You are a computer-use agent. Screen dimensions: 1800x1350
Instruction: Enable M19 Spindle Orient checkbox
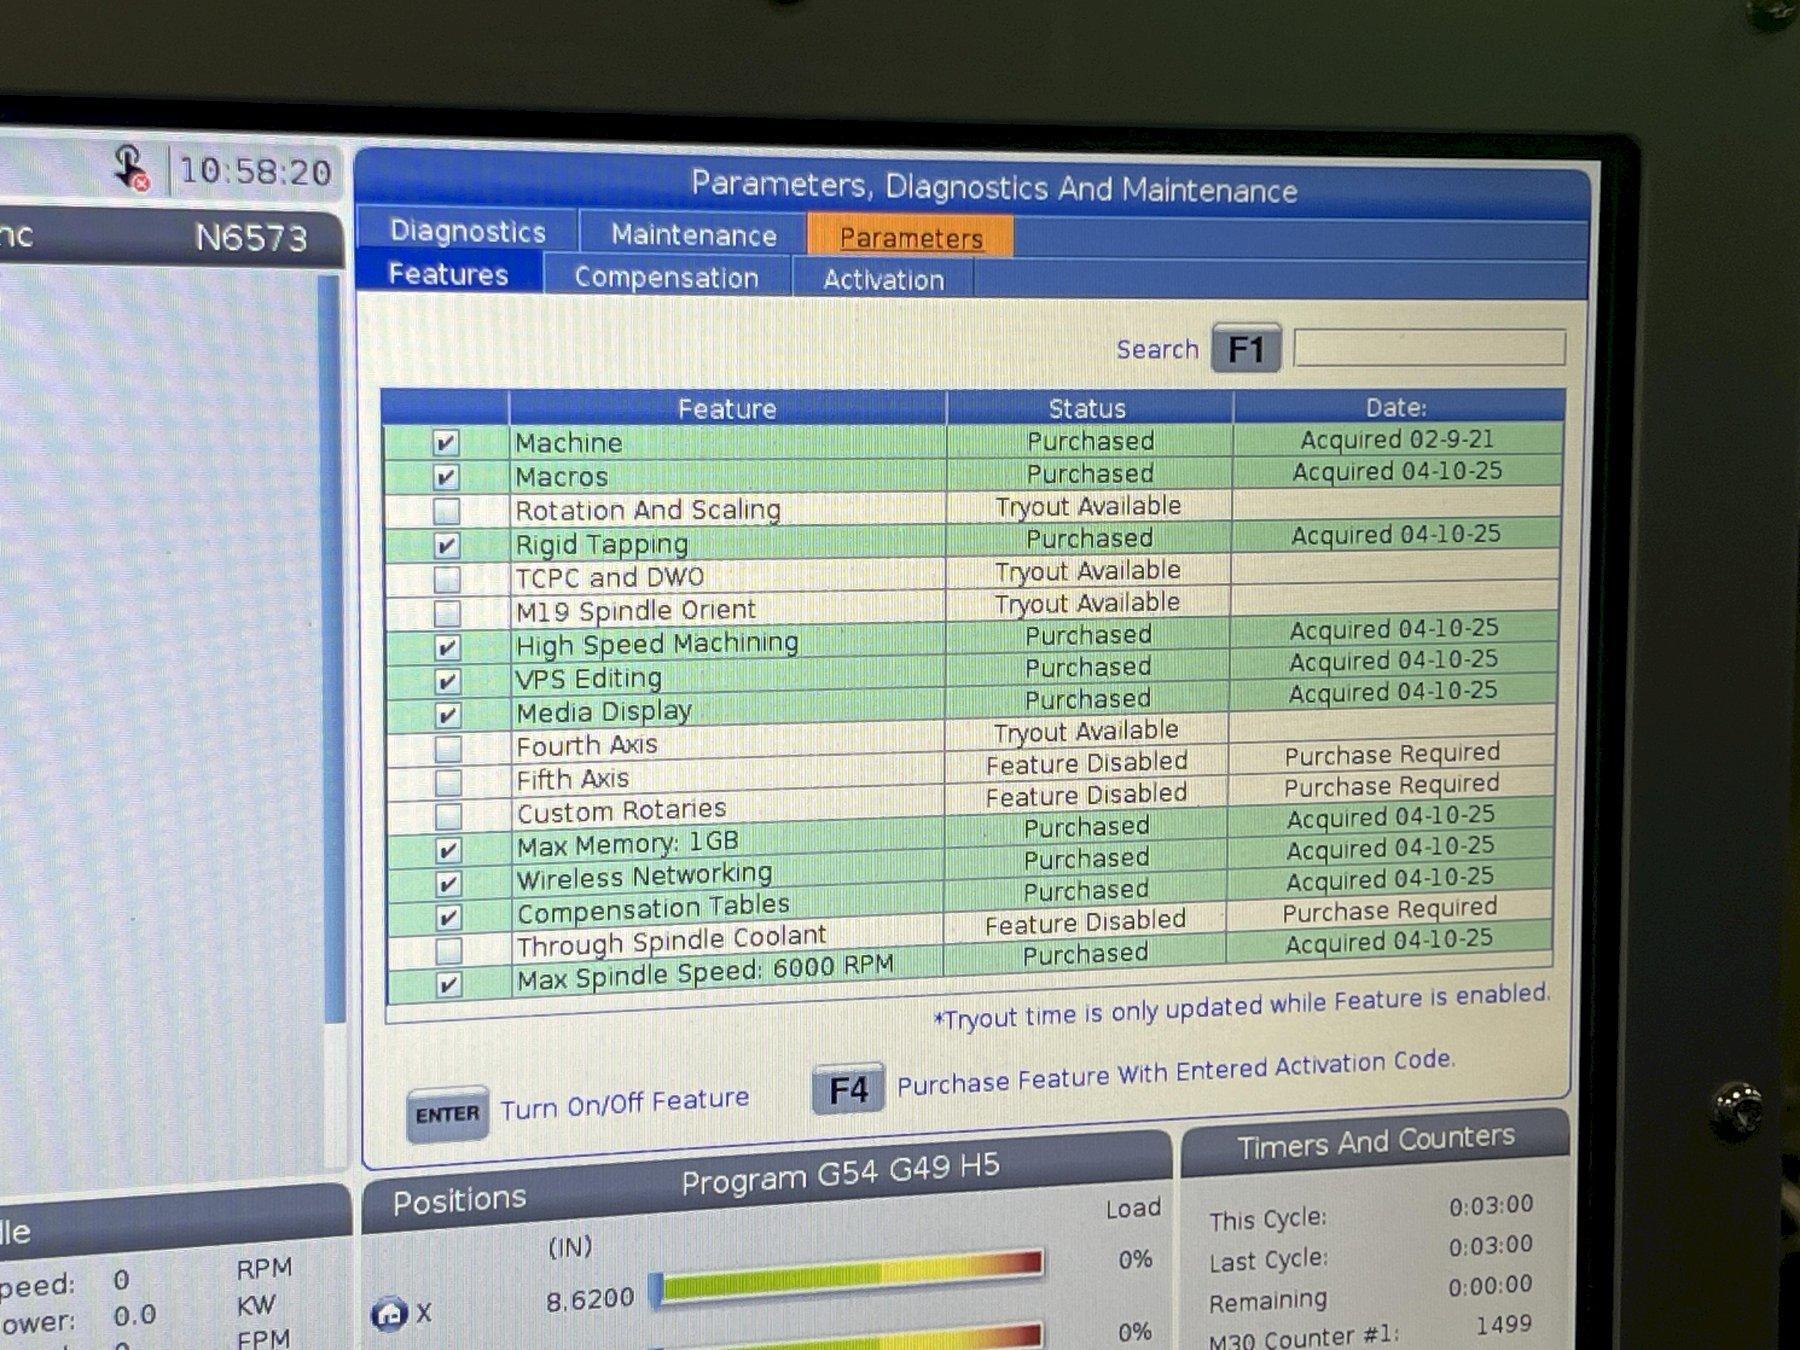(447, 613)
